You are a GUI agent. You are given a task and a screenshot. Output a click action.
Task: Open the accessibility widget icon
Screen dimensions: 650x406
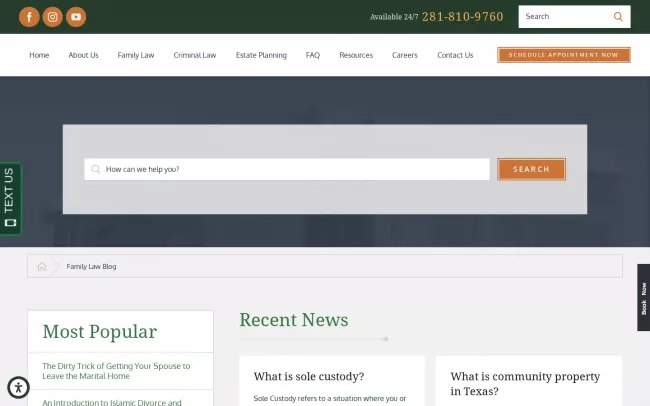tap(18, 387)
